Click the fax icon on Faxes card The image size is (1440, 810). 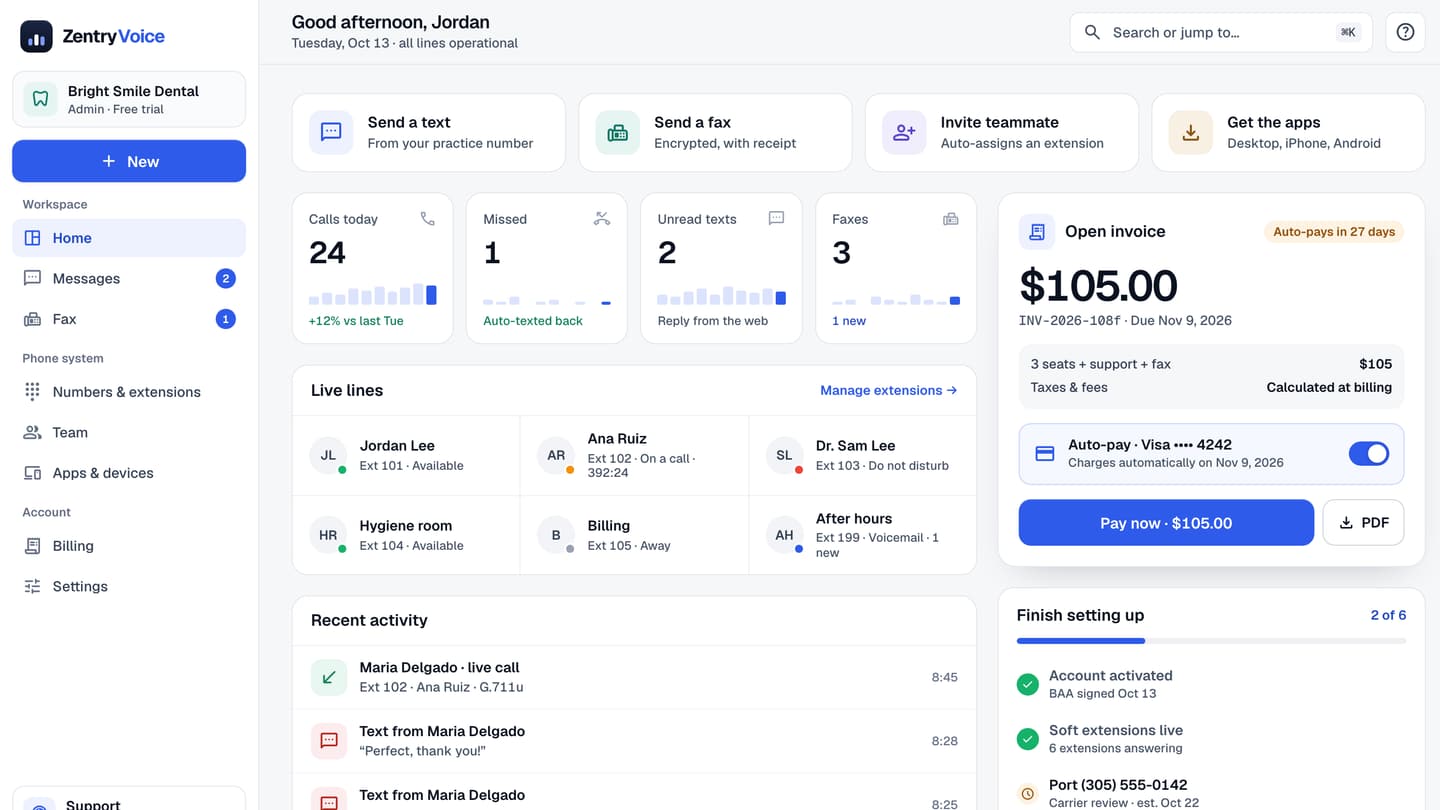951,218
